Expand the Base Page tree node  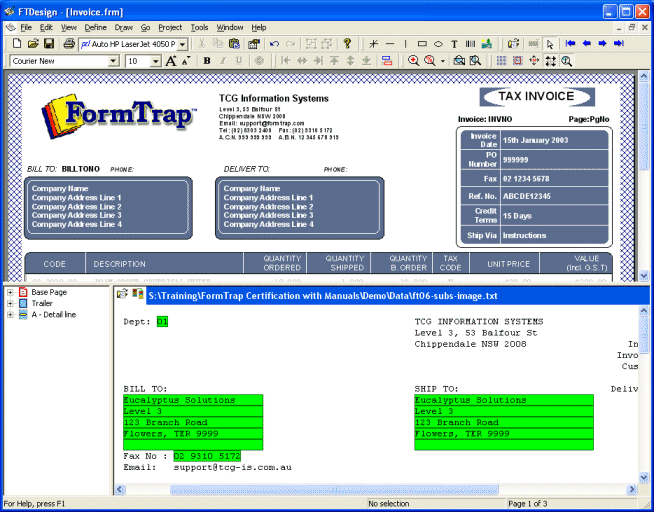[x=10, y=292]
